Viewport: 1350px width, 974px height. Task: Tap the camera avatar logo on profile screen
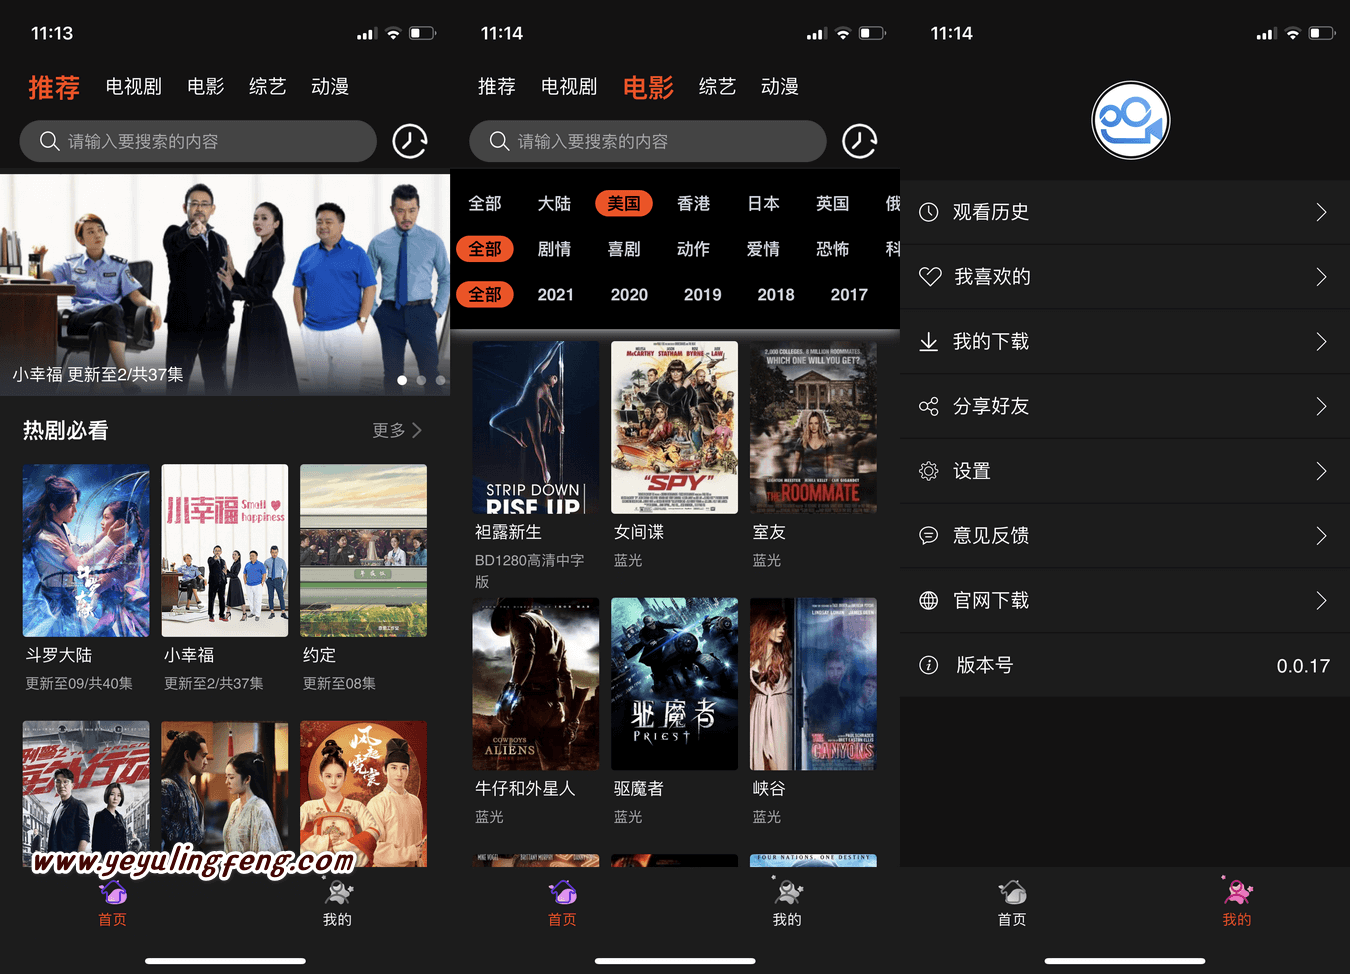tap(1131, 121)
